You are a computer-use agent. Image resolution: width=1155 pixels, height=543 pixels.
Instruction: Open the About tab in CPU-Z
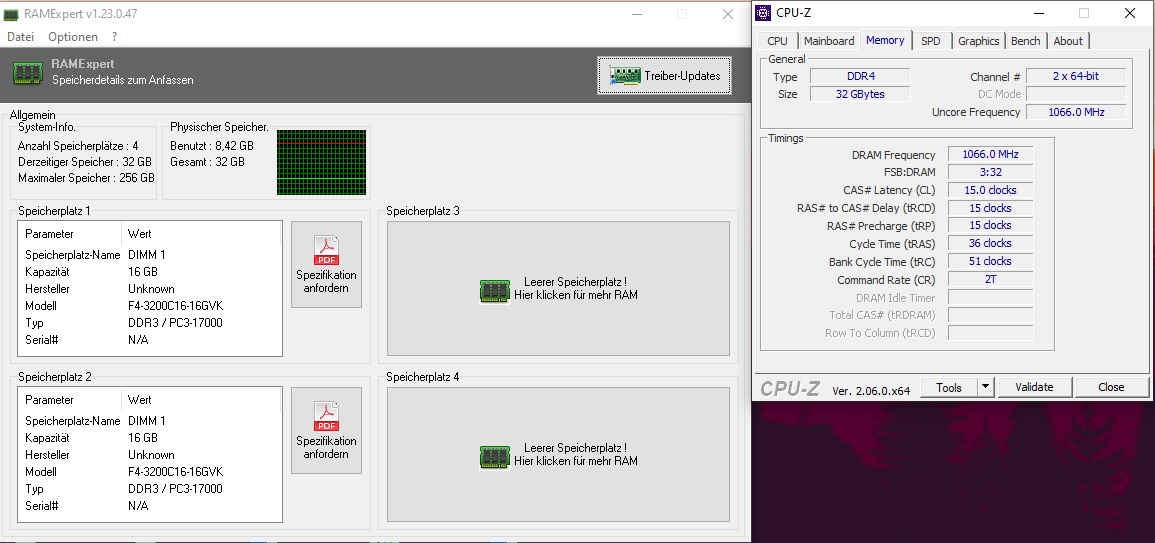click(x=1068, y=41)
